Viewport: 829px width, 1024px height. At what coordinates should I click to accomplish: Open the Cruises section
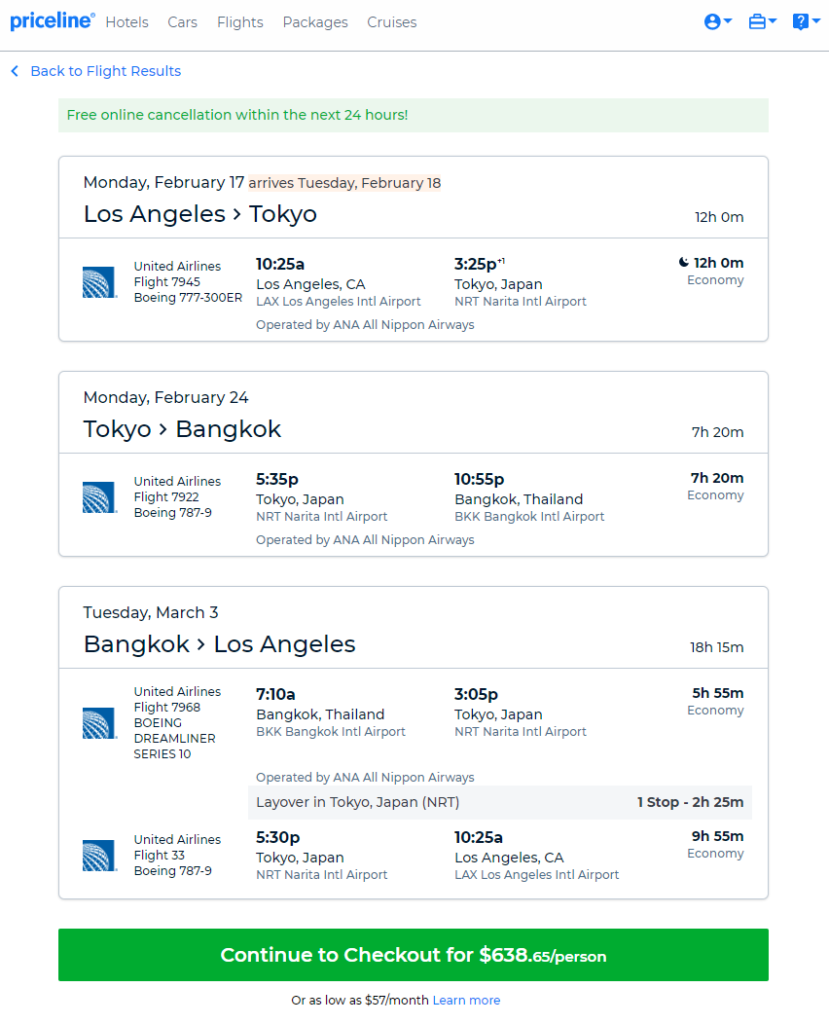click(x=391, y=22)
